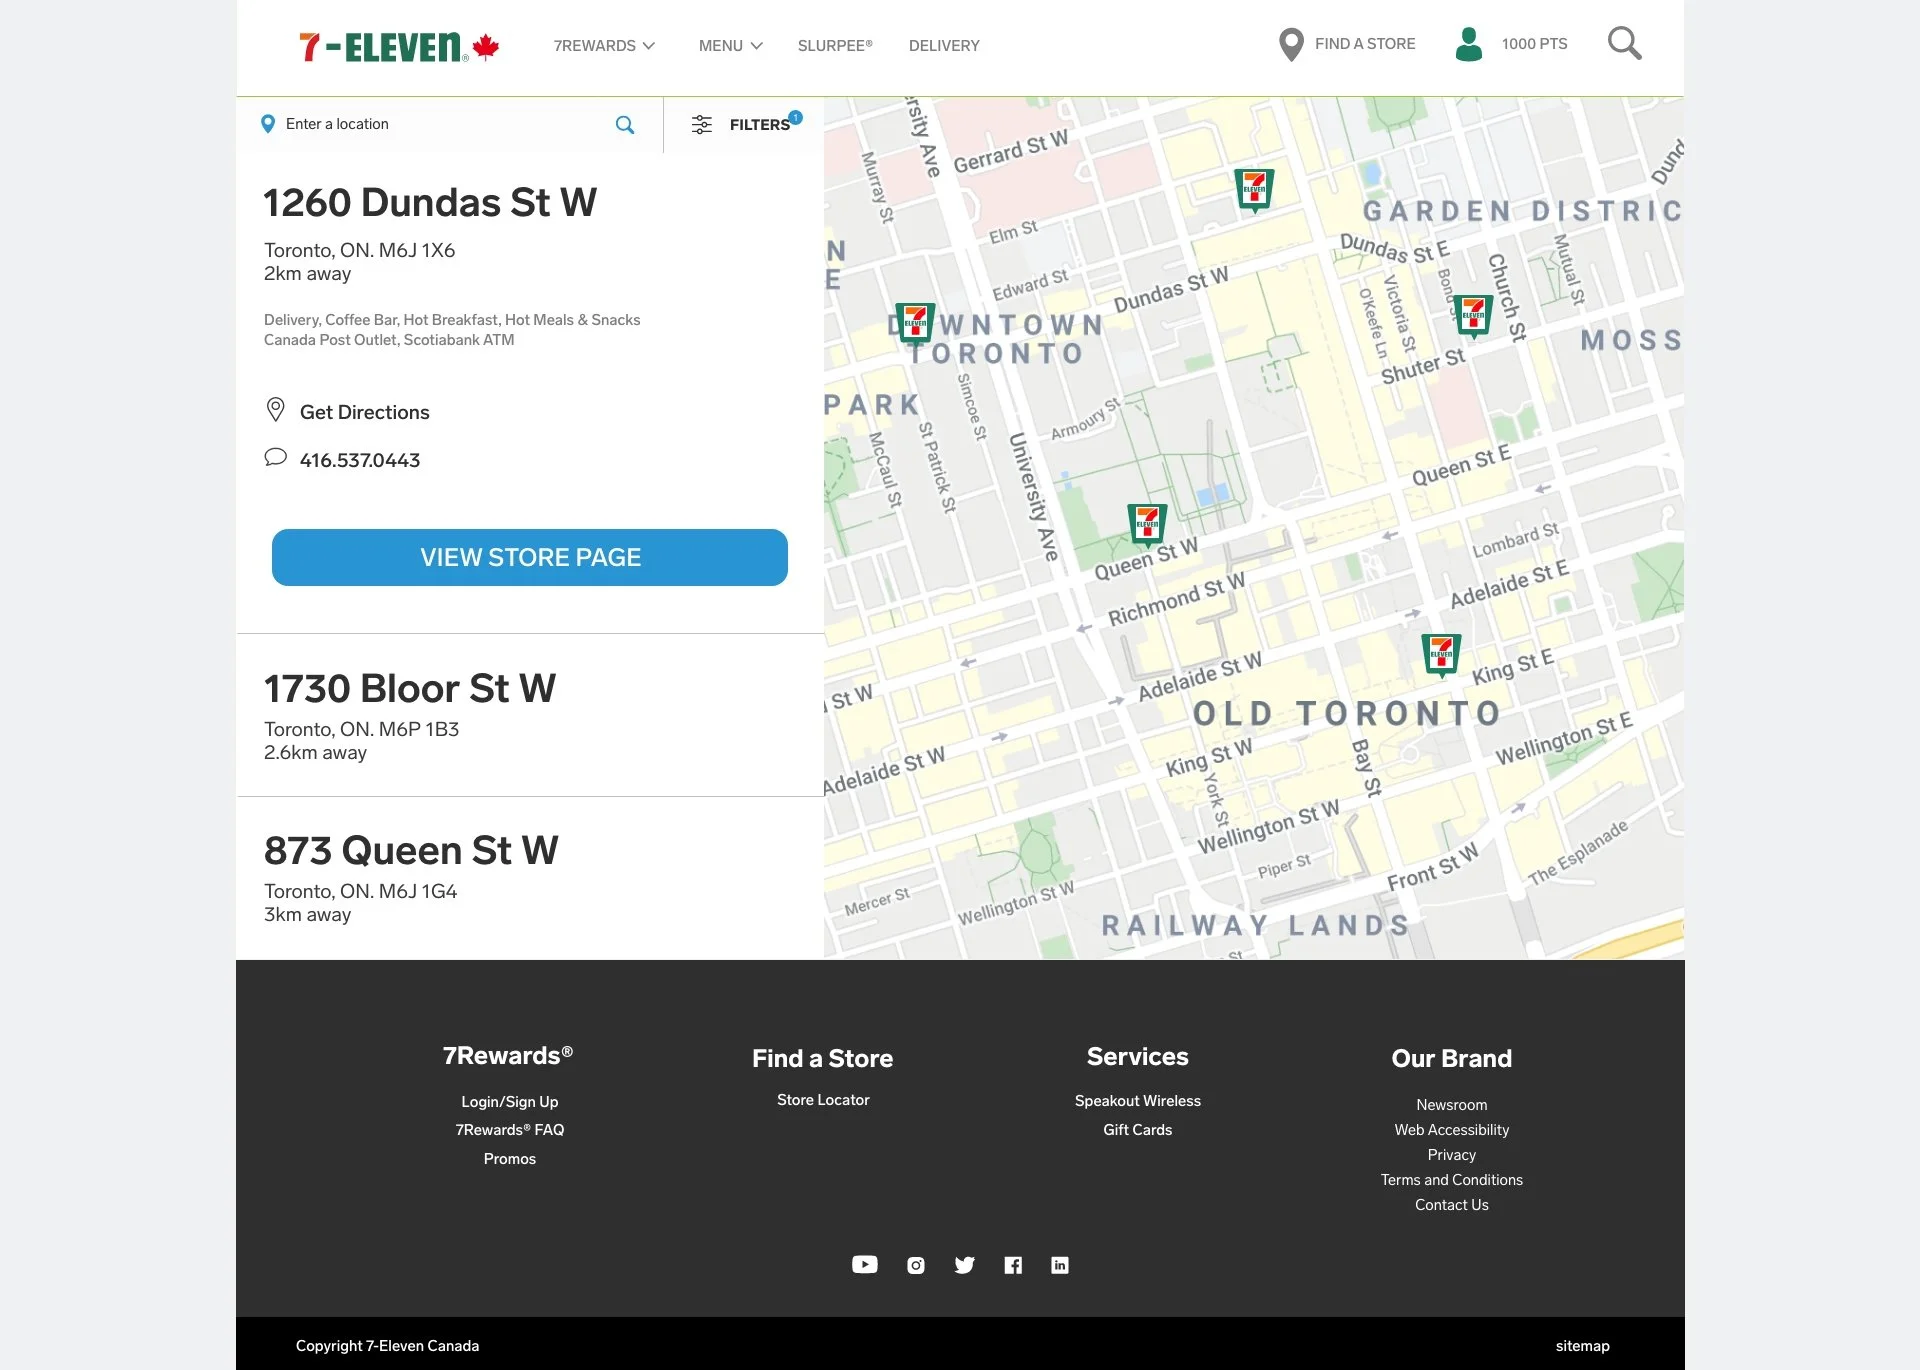Open the Facebook social link
This screenshot has height=1370, width=1920.
click(x=1013, y=1266)
